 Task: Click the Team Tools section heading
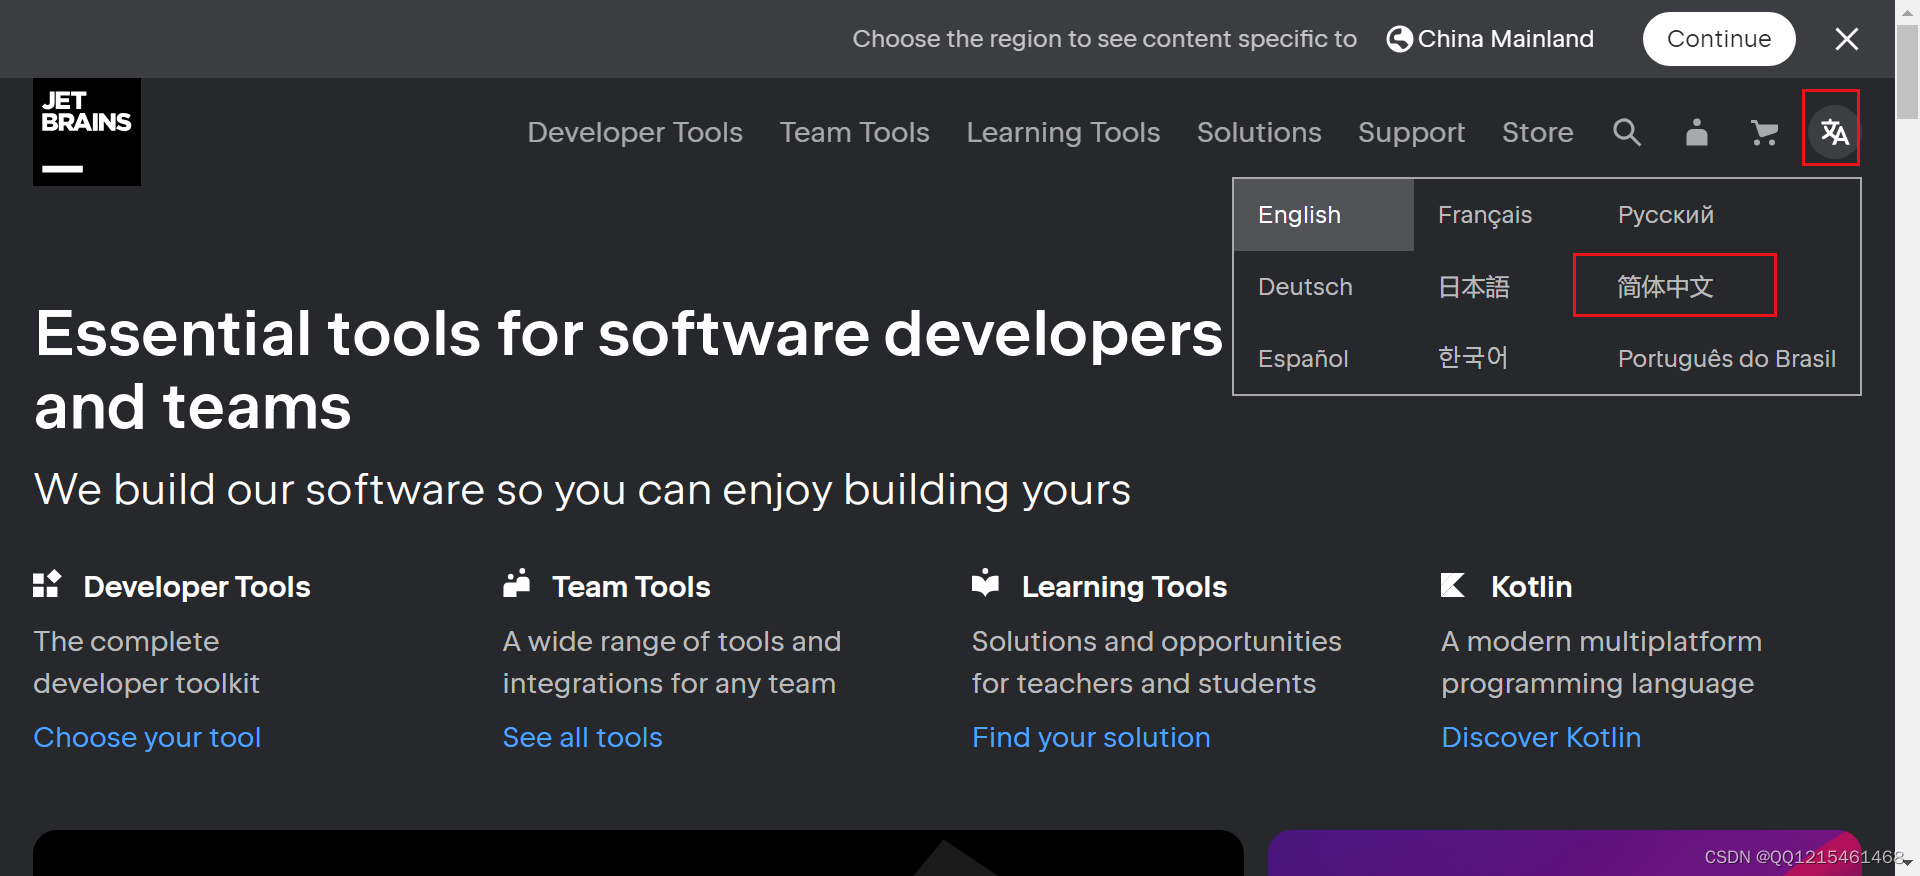tap(631, 587)
